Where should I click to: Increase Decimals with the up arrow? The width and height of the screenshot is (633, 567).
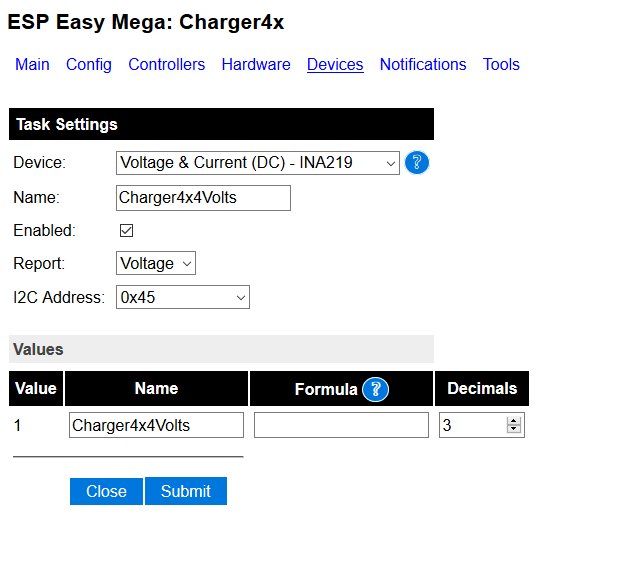click(514, 421)
